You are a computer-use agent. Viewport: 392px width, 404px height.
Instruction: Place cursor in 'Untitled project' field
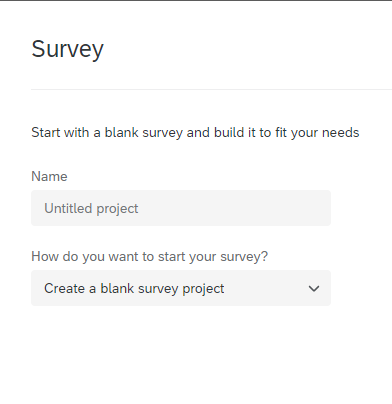coord(181,208)
